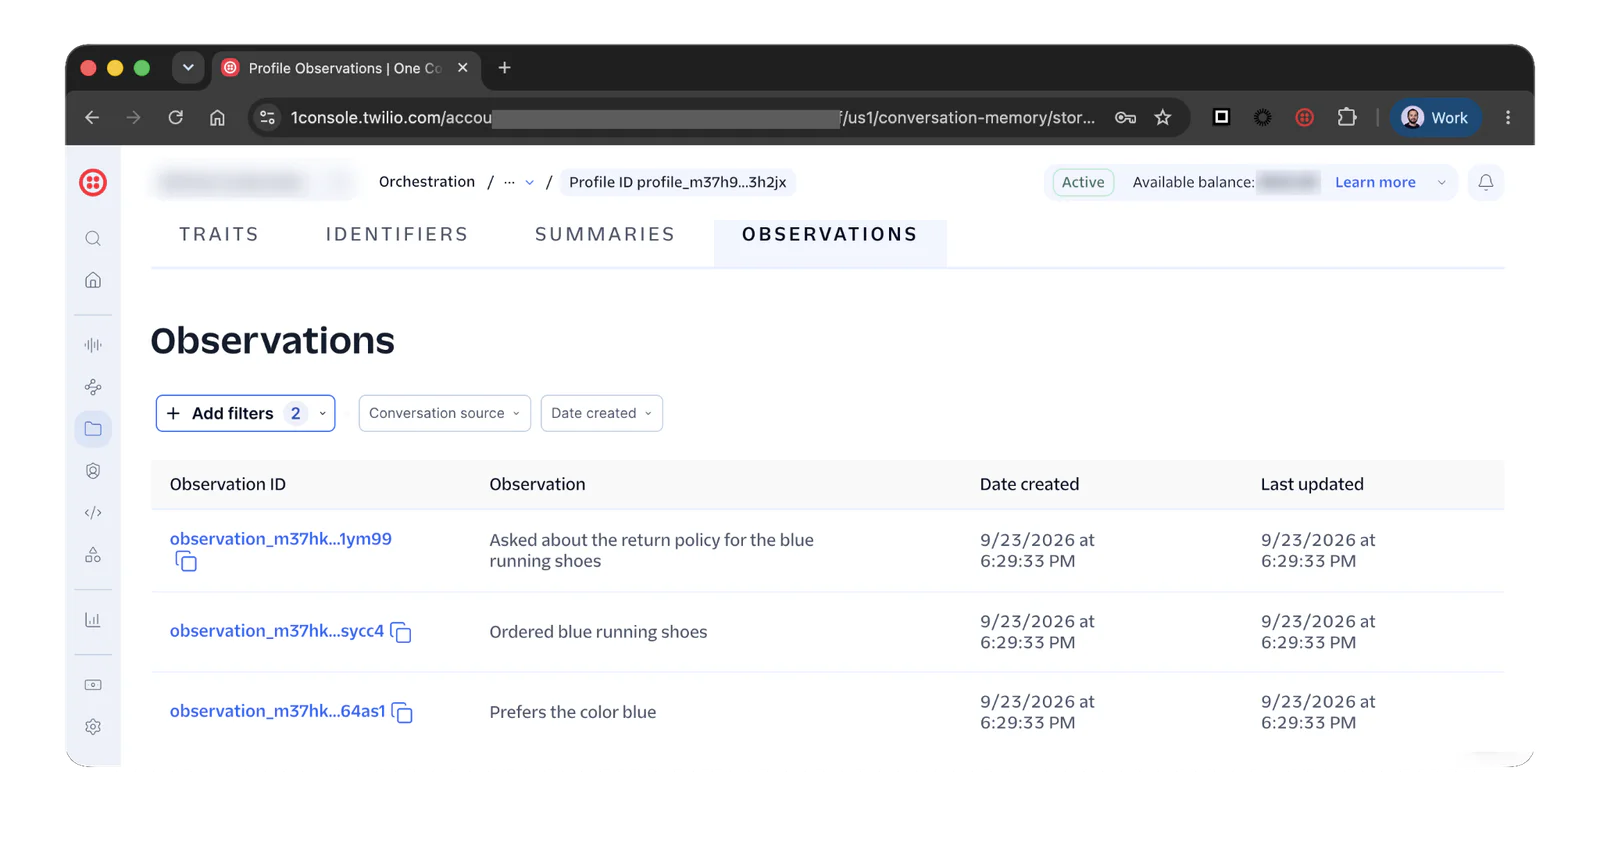1600x853 pixels.
Task: Click the Twilio logo in the sidebar
Action: pos(93,182)
